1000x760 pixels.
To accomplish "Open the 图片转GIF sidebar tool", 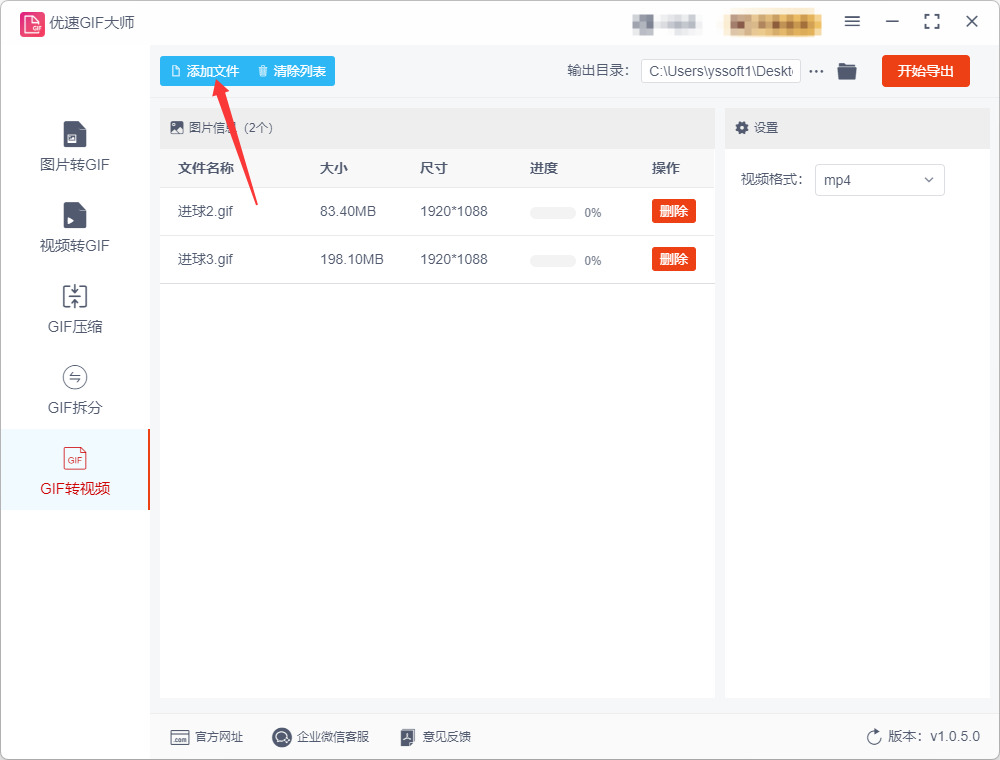I will tap(75, 147).
